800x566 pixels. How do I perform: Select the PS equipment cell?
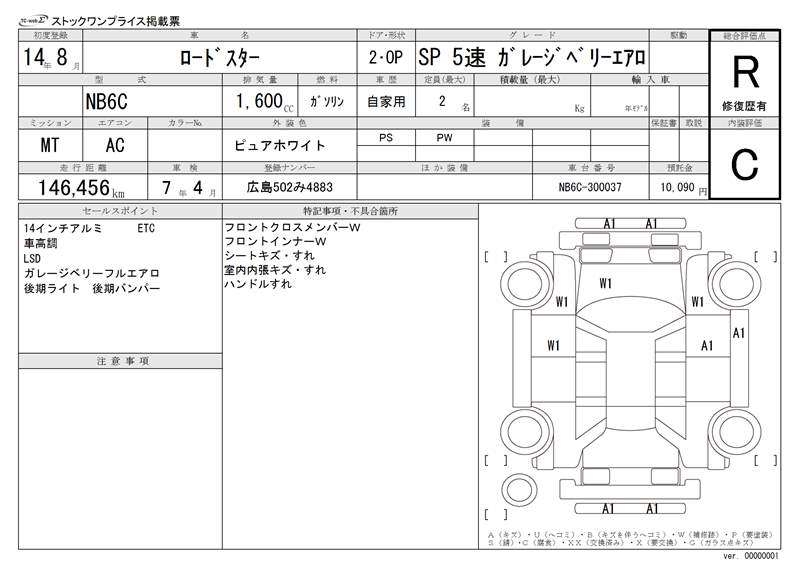click(386, 137)
